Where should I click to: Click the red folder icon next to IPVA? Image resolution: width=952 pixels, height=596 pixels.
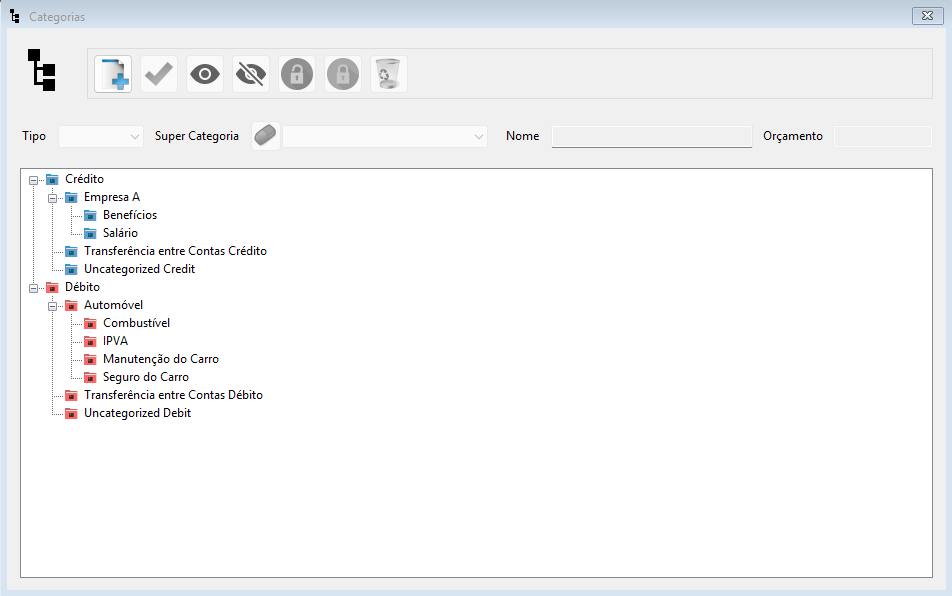click(90, 341)
